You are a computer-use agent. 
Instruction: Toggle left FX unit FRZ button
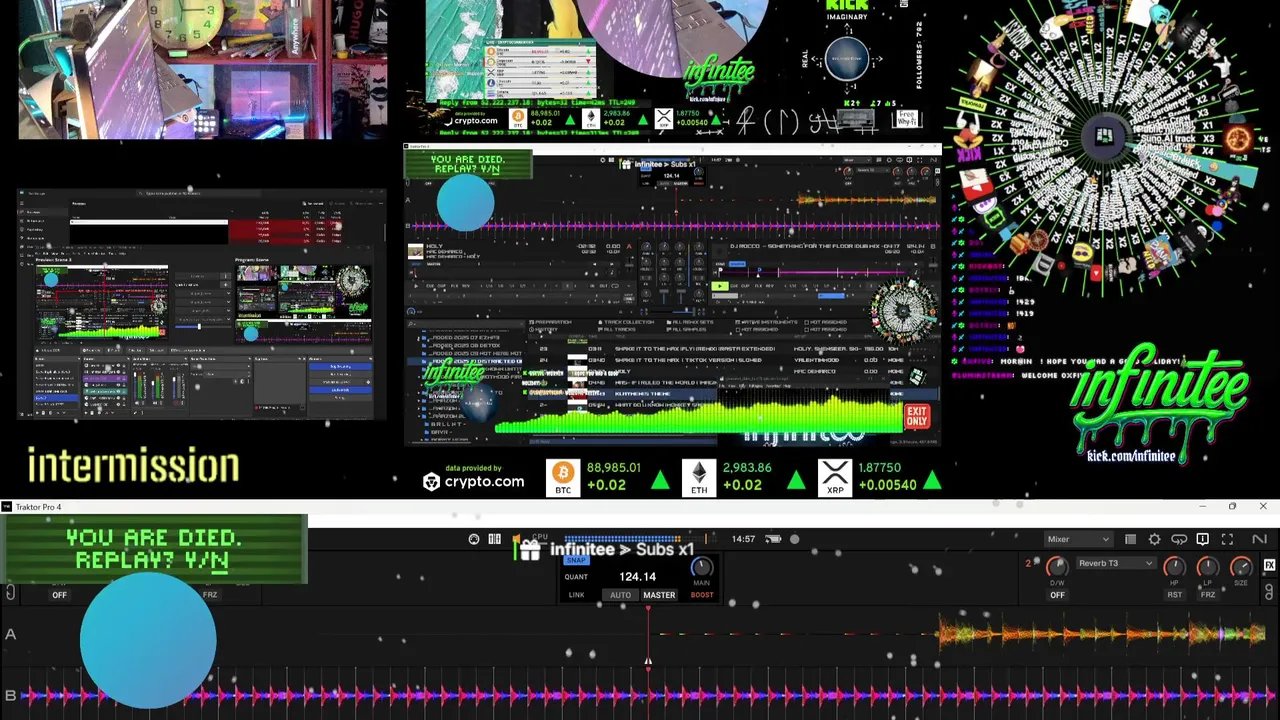[x=210, y=595]
